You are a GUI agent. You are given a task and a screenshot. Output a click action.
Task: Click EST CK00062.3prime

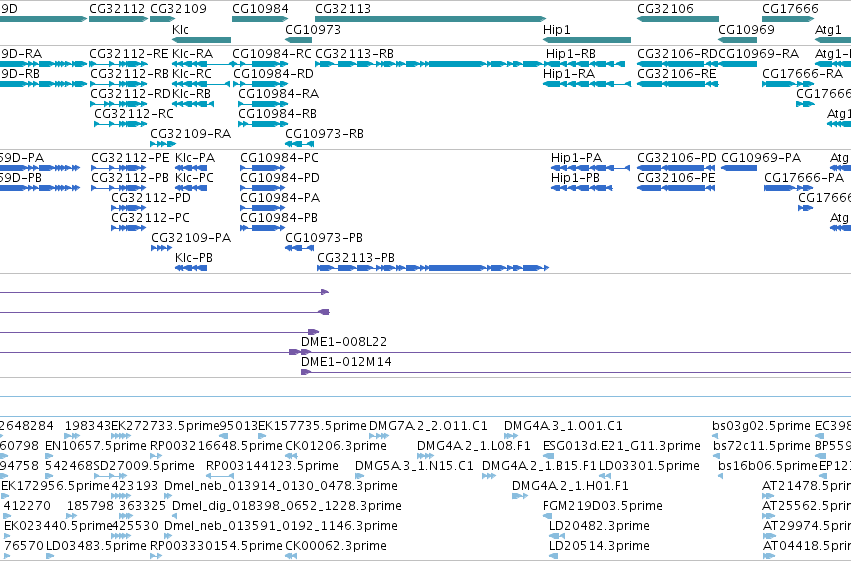(x=335, y=546)
